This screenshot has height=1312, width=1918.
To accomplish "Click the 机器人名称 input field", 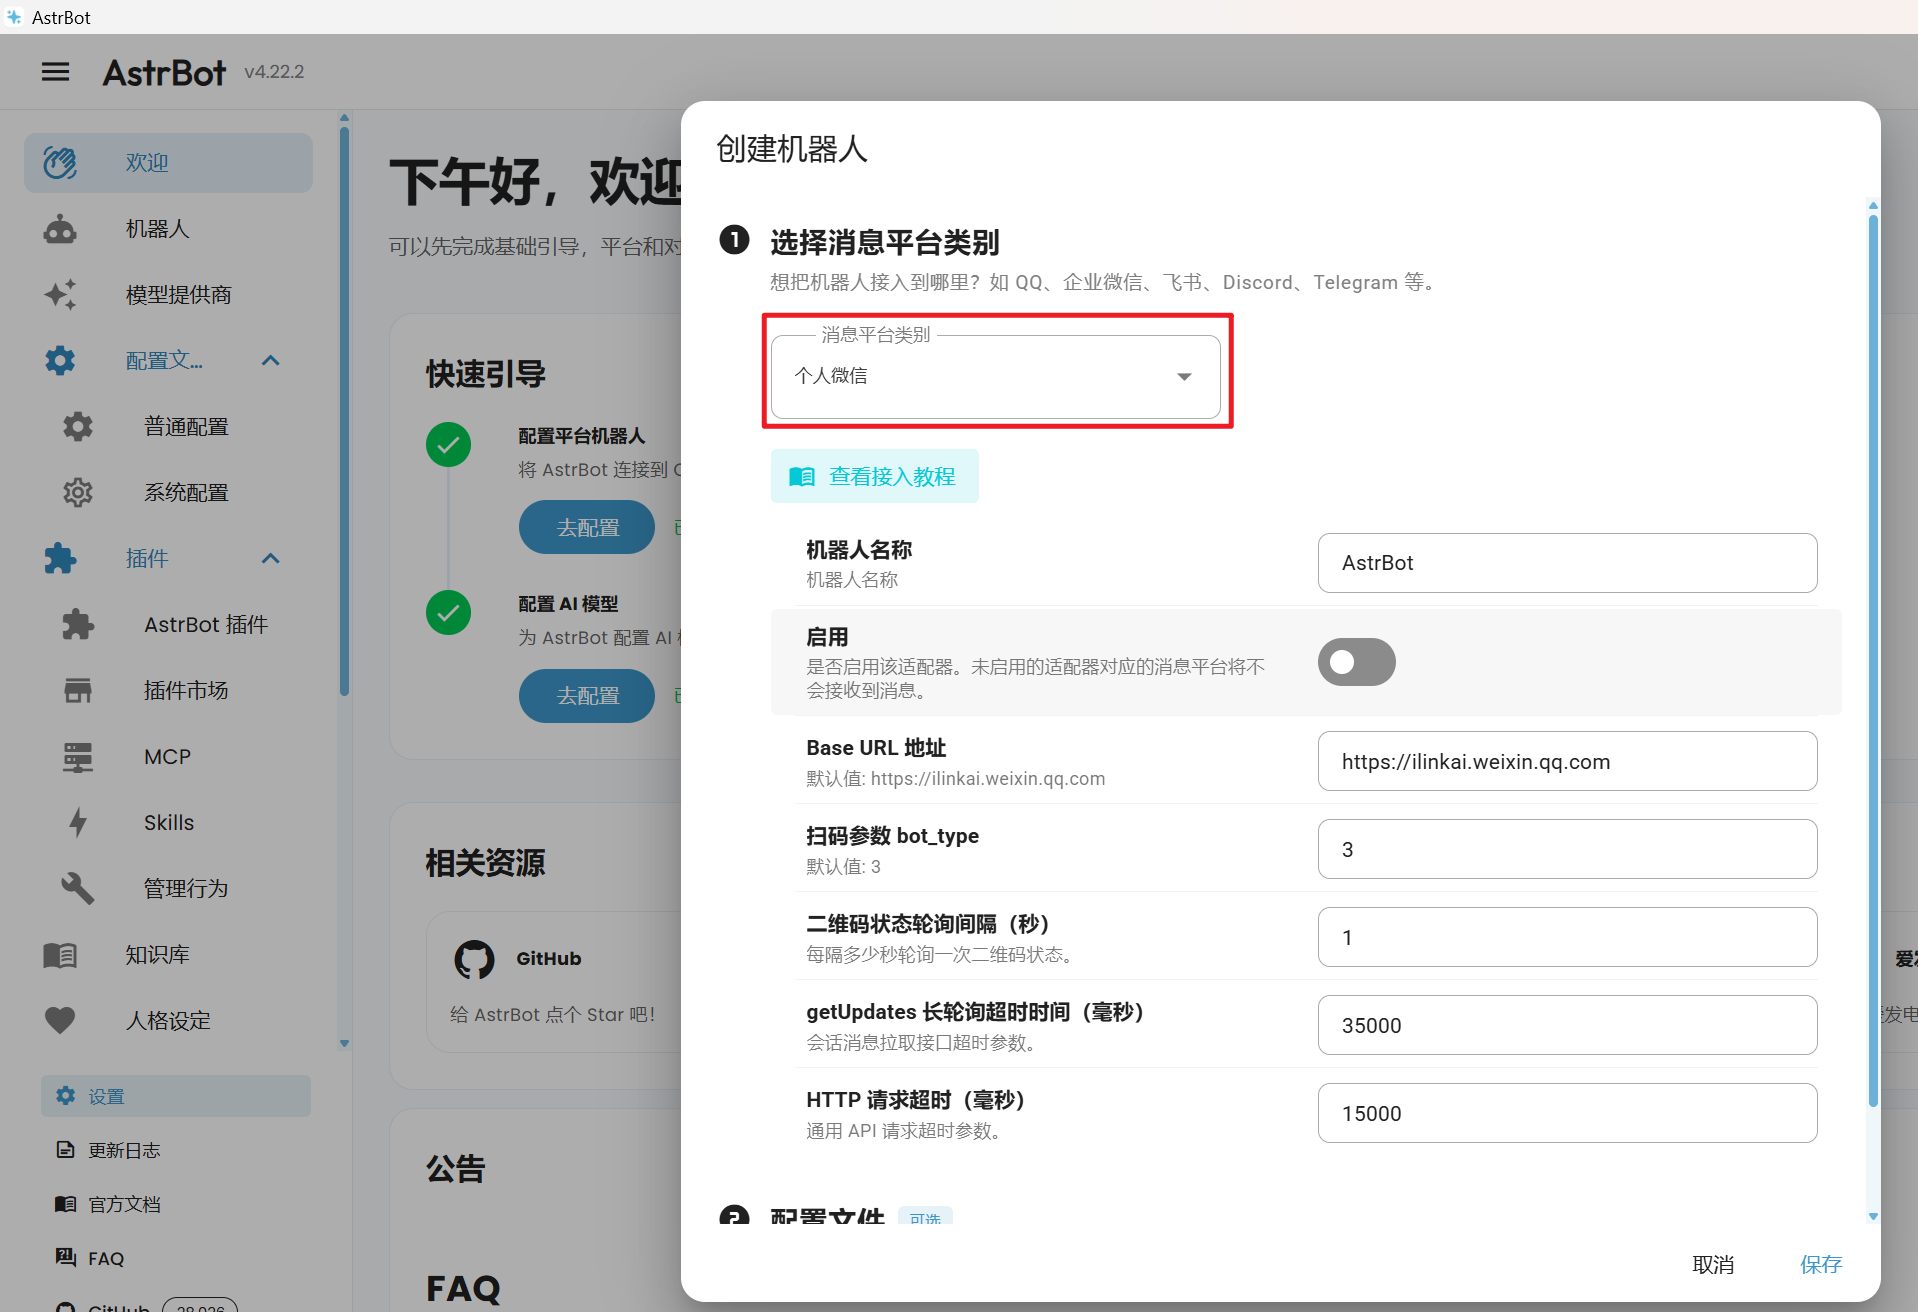I will (x=1567, y=563).
